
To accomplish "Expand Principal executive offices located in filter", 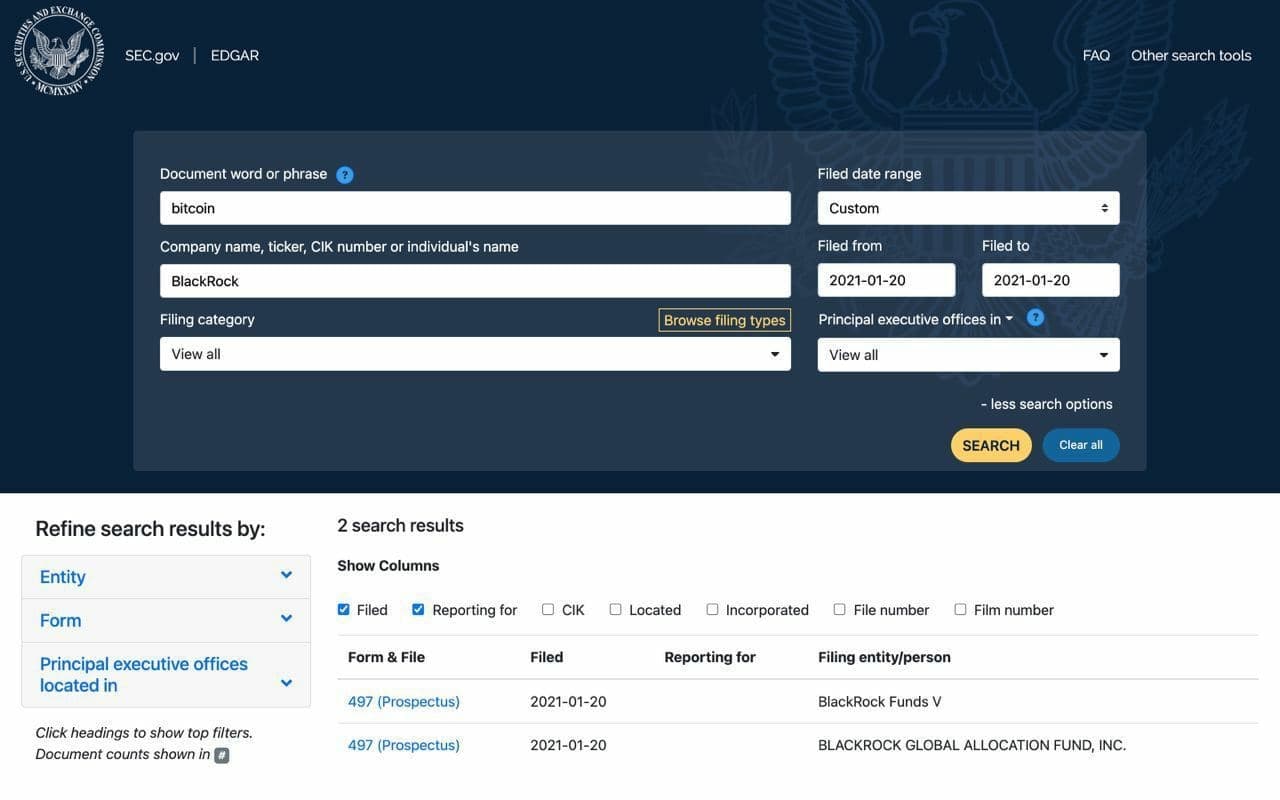I will point(166,675).
